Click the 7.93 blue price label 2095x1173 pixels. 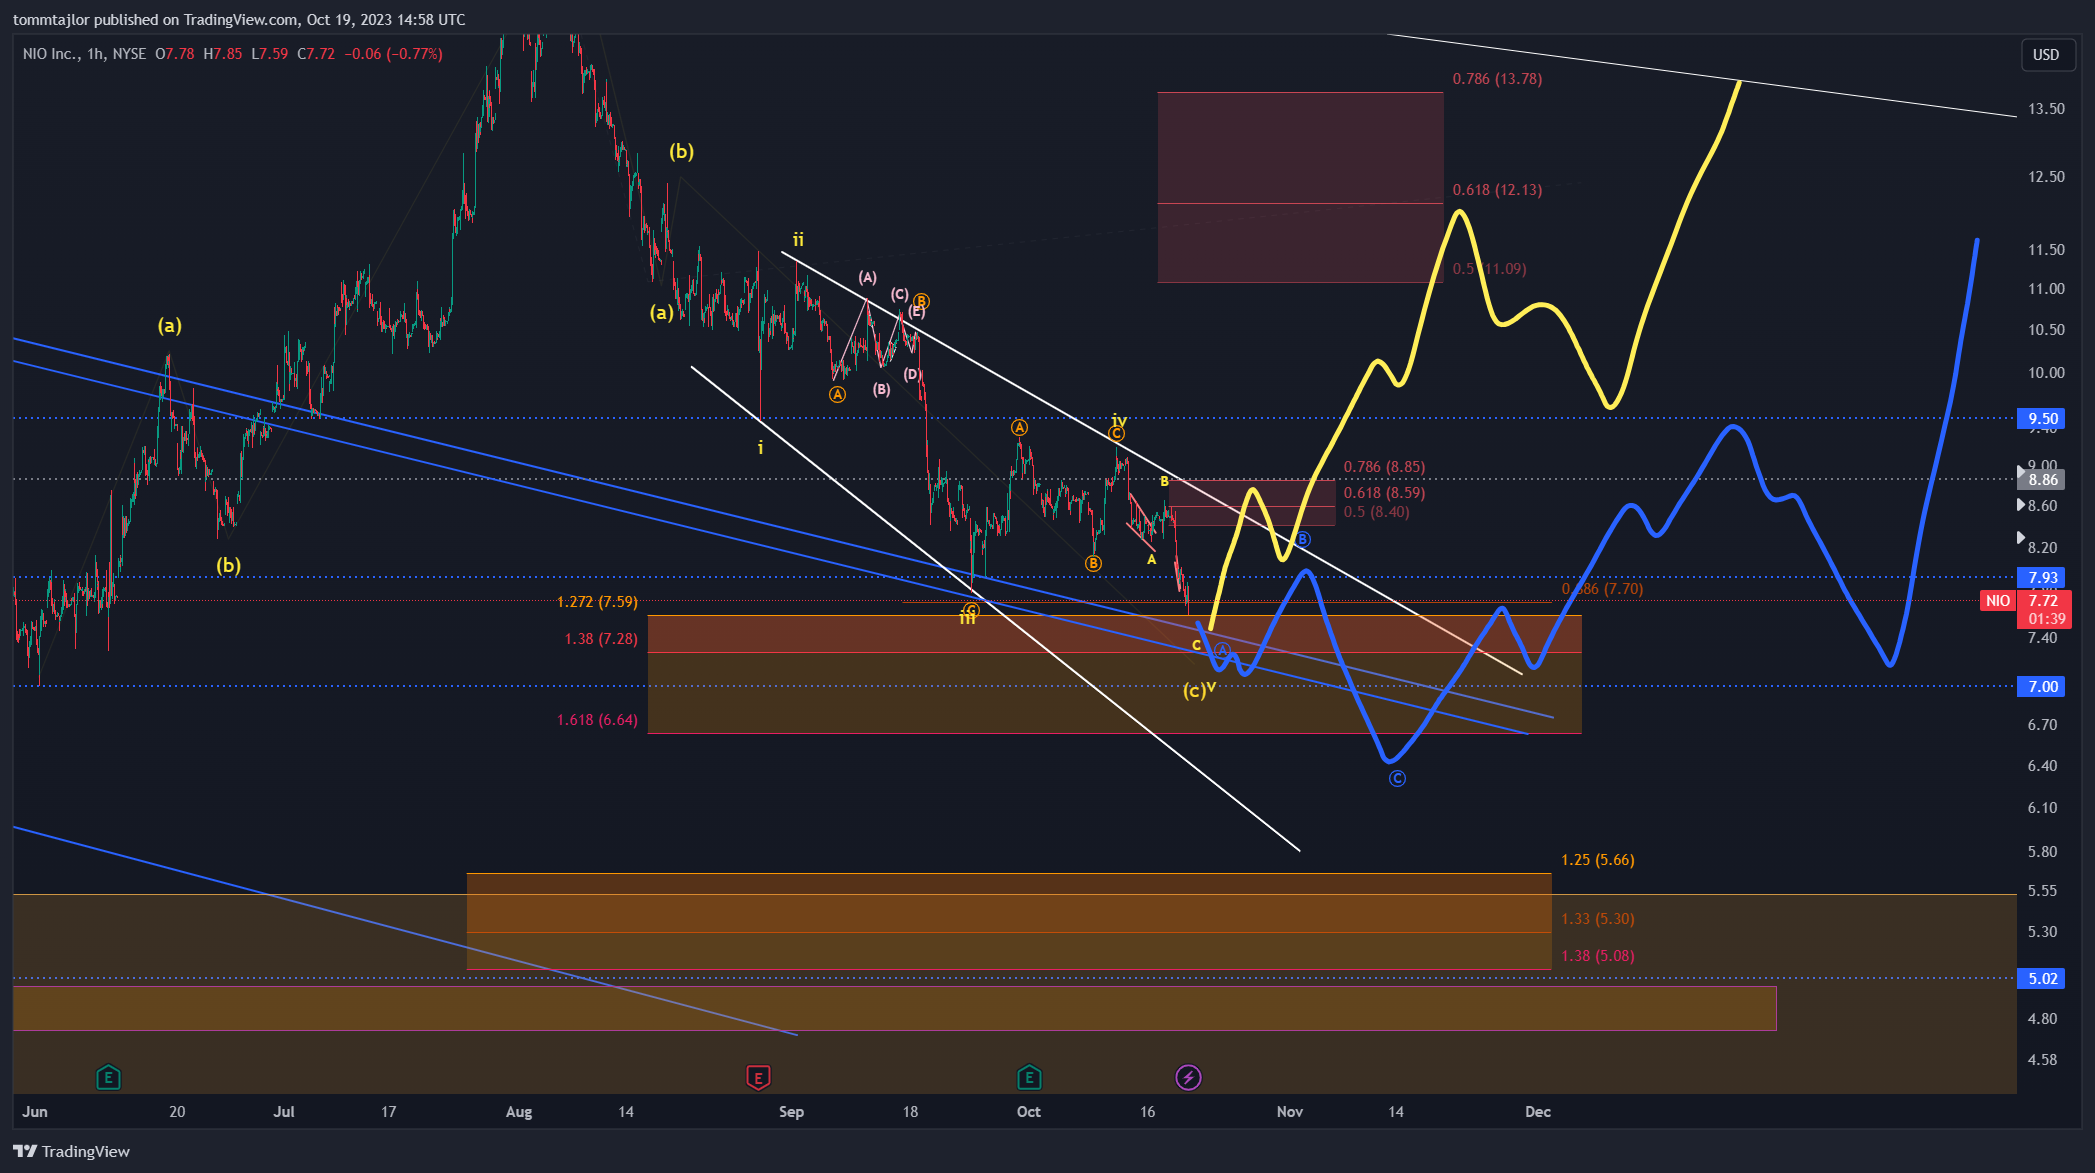pyautogui.click(x=2043, y=577)
